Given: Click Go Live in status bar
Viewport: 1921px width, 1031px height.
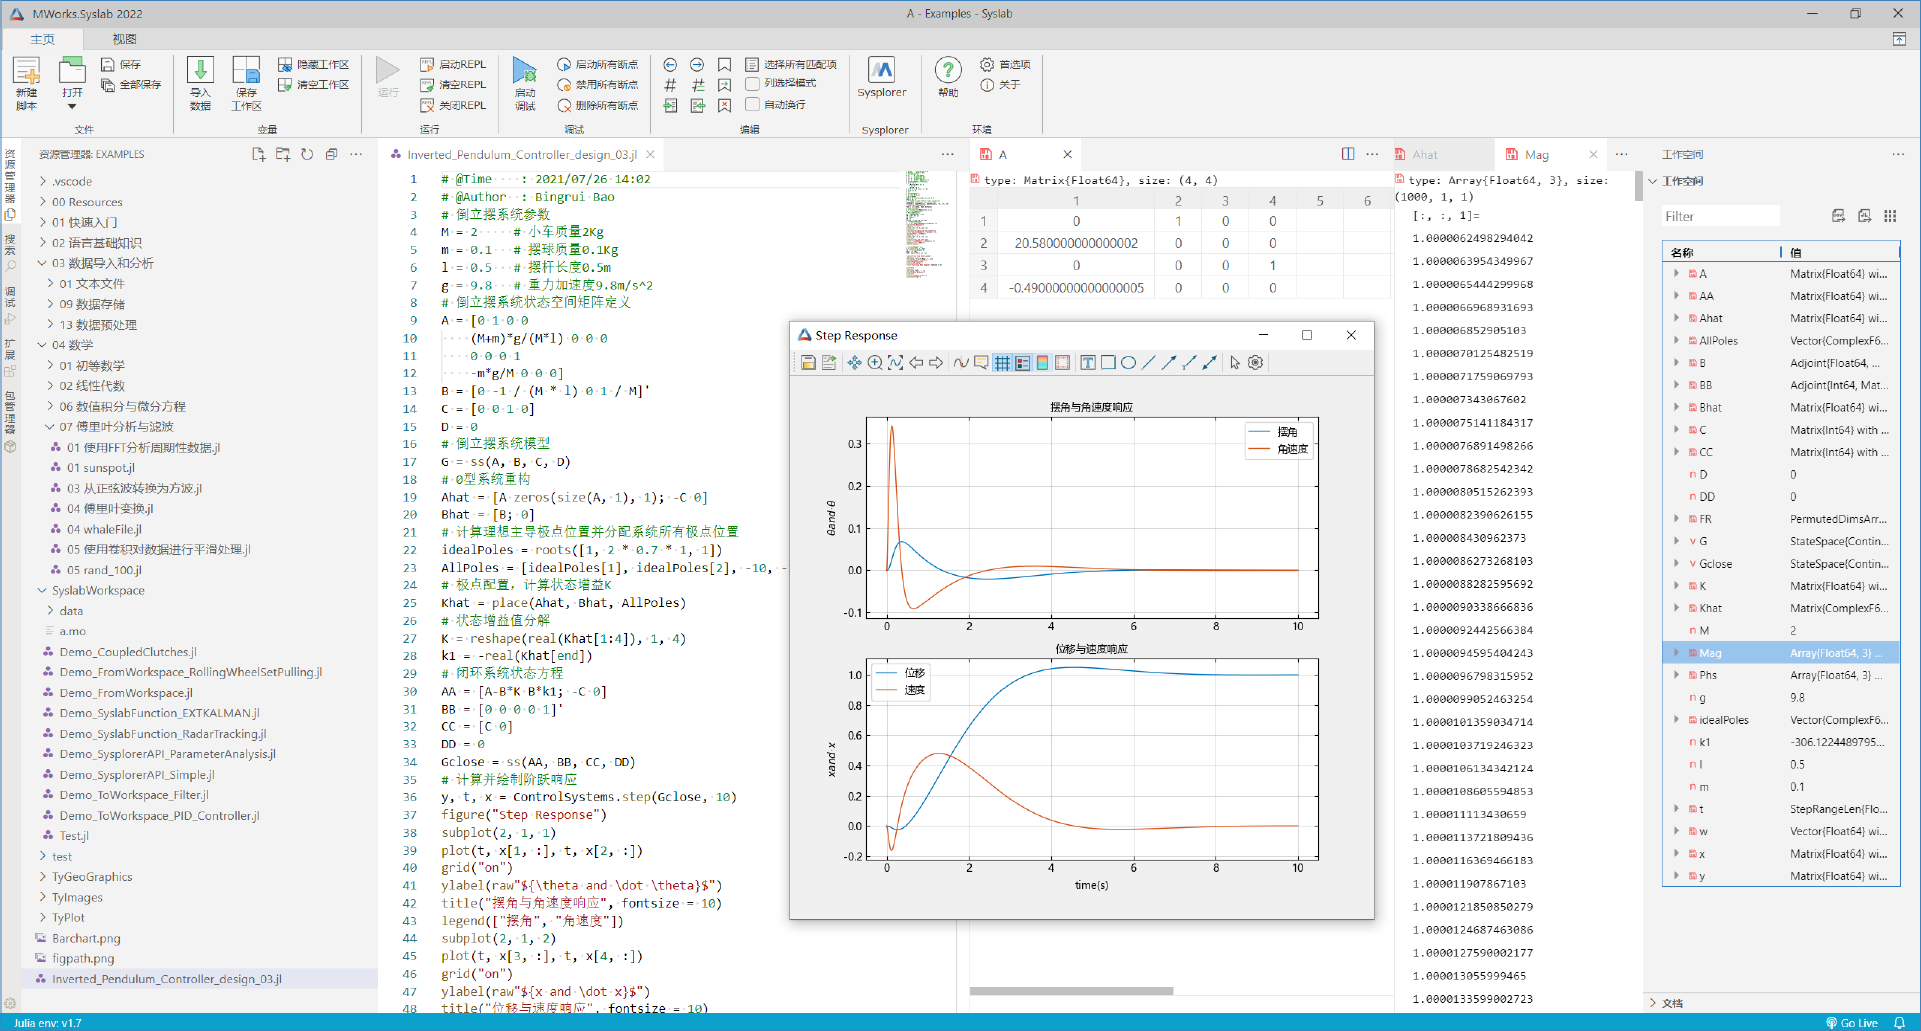Looking at the screenshot, I should (x=1852, y=1023).
